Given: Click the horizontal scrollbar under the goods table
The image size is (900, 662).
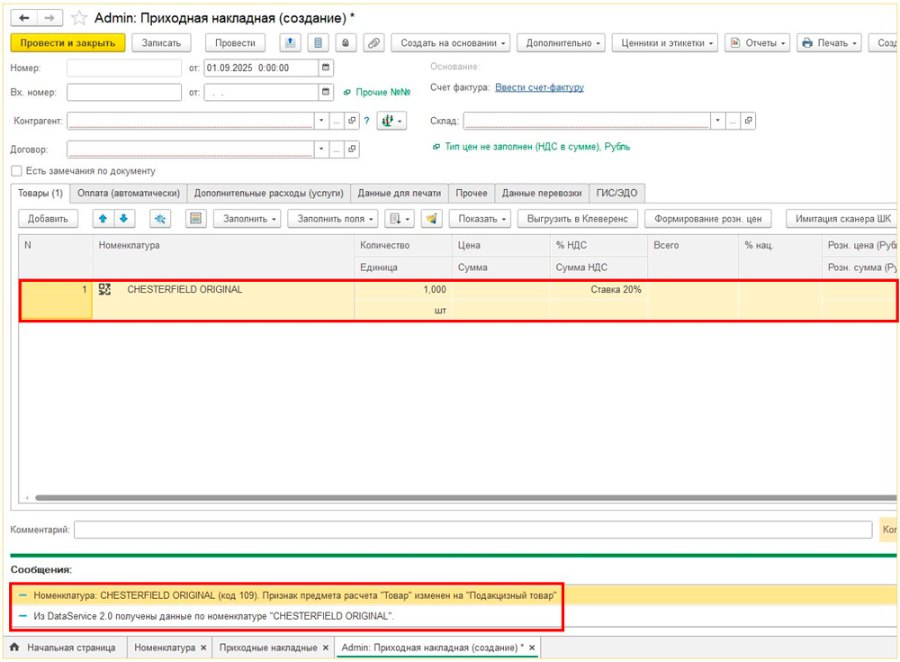Looking at the screenshot, I should pos(465,498).
